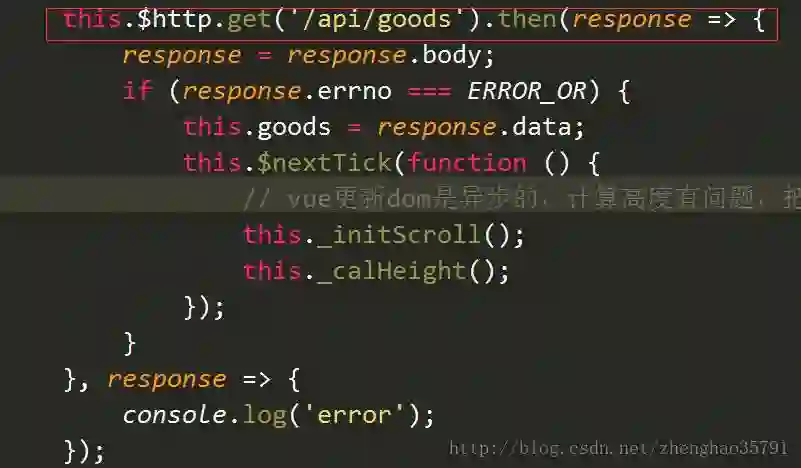Click _initScroll method call

pyautogui.click(x=406, y=235)
